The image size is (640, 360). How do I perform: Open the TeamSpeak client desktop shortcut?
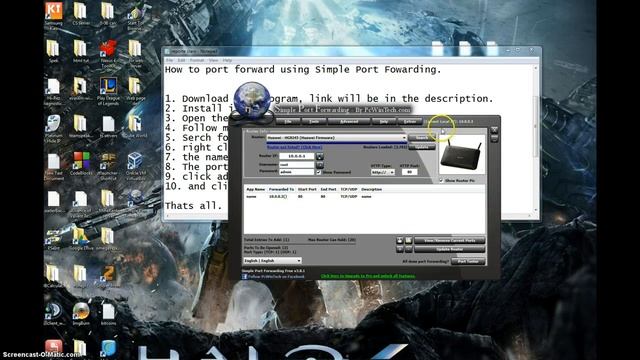point(53,314)
